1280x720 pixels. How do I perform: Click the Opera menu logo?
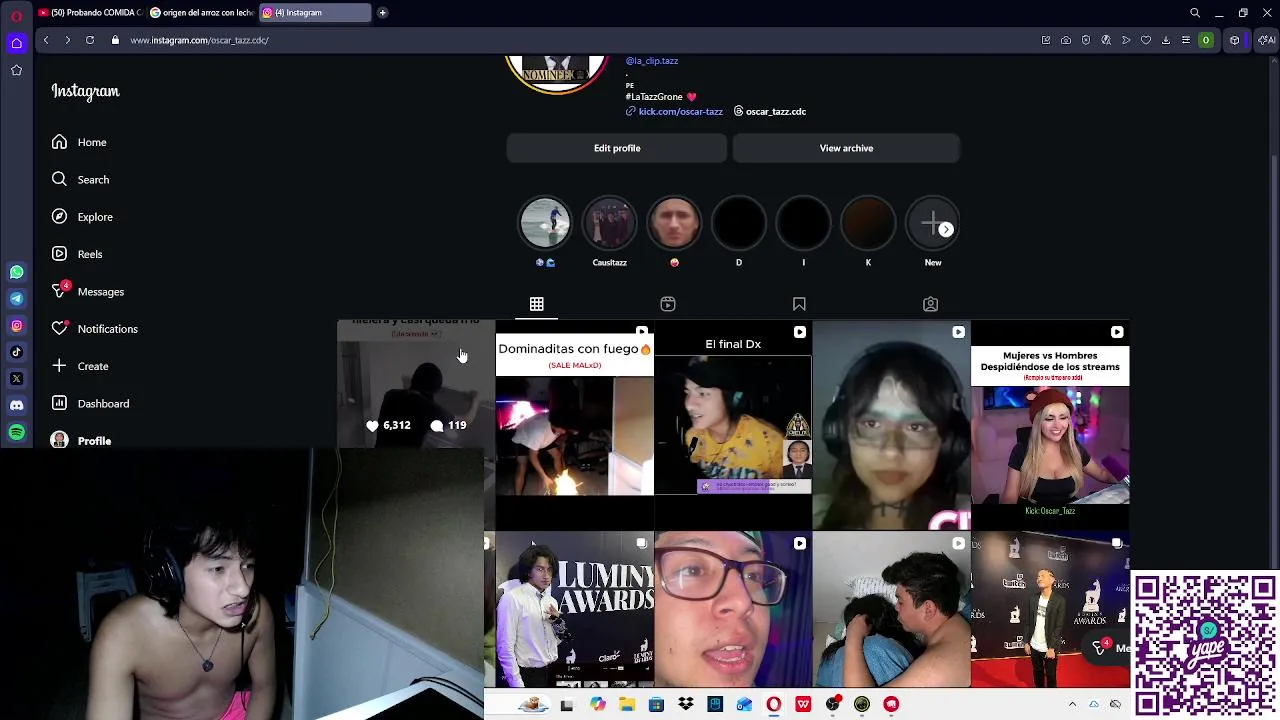(16, 15)
